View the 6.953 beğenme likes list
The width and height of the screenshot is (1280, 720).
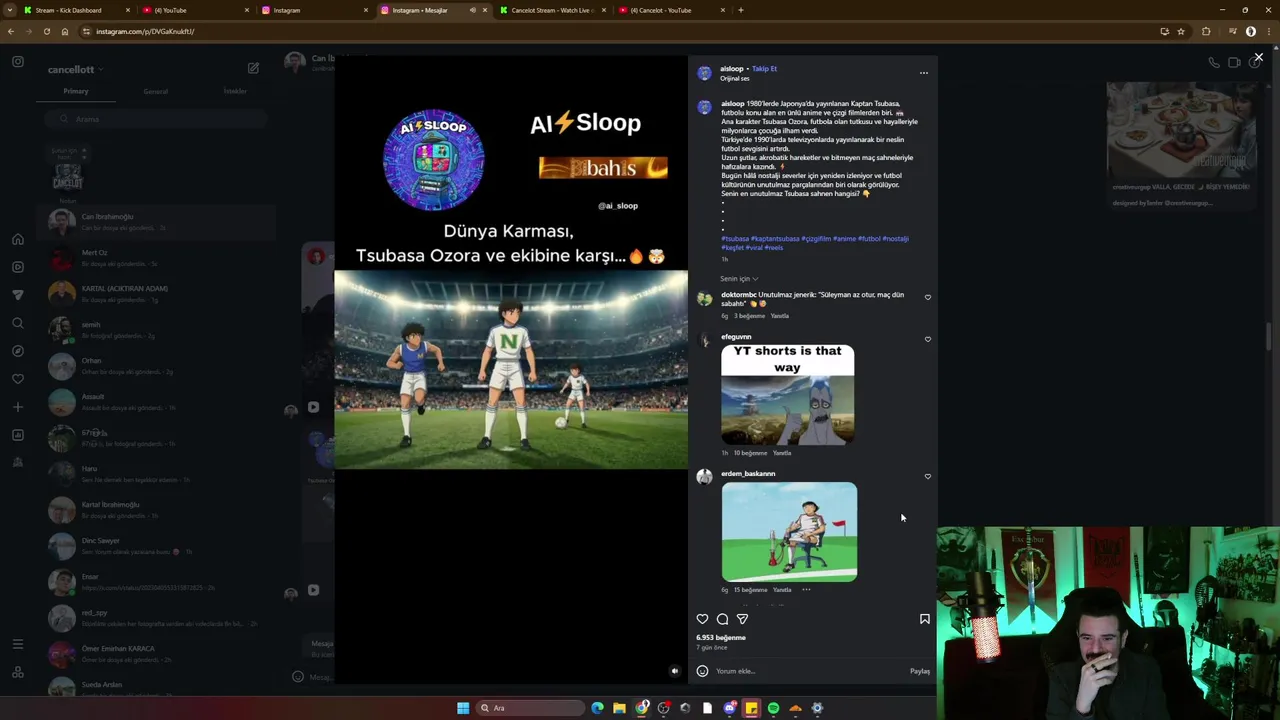tap(721, 637)
